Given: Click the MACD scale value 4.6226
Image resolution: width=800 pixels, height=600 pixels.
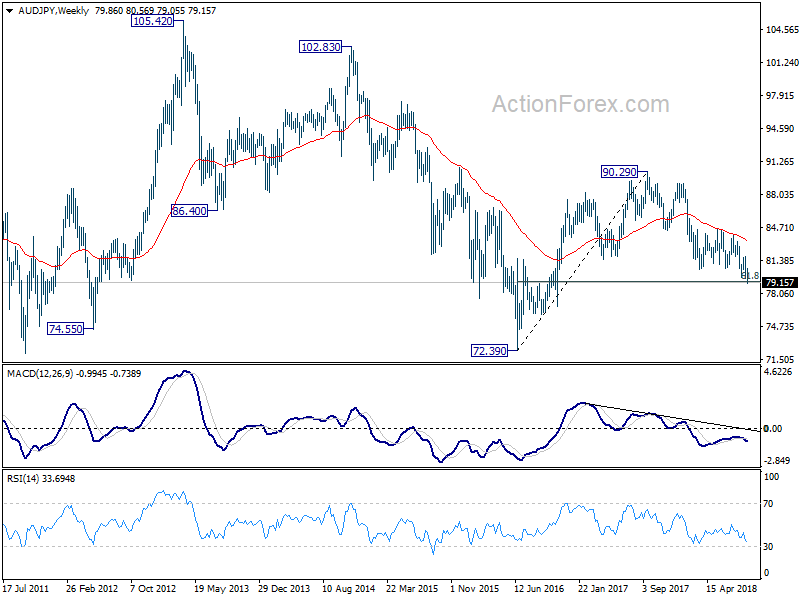Looking at the screenshot, I should (778, 371).
